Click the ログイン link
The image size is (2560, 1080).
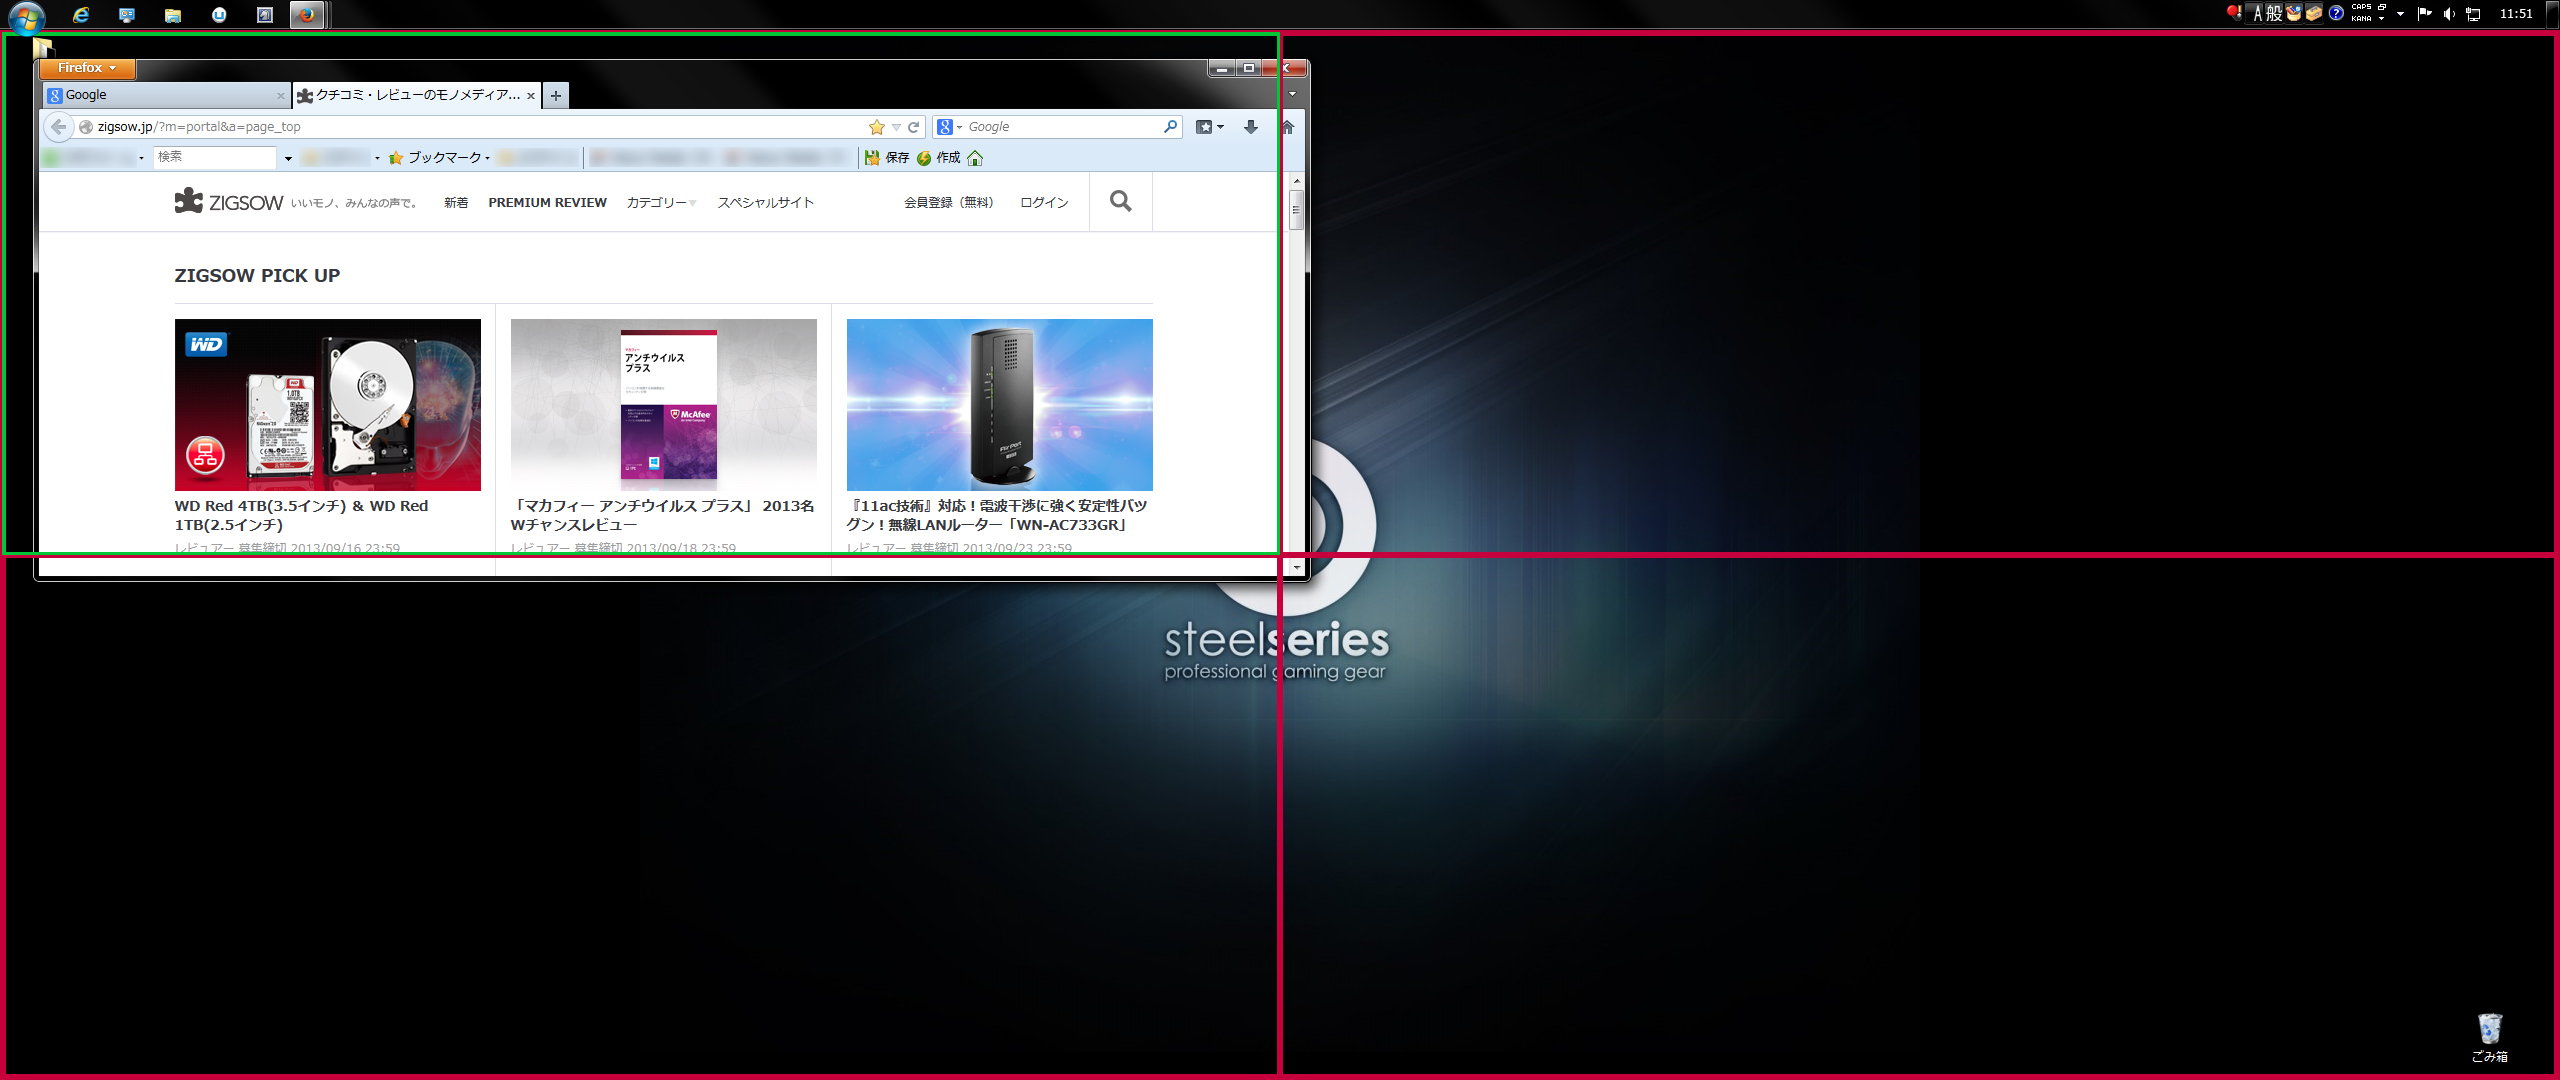tap(1044, 202)
